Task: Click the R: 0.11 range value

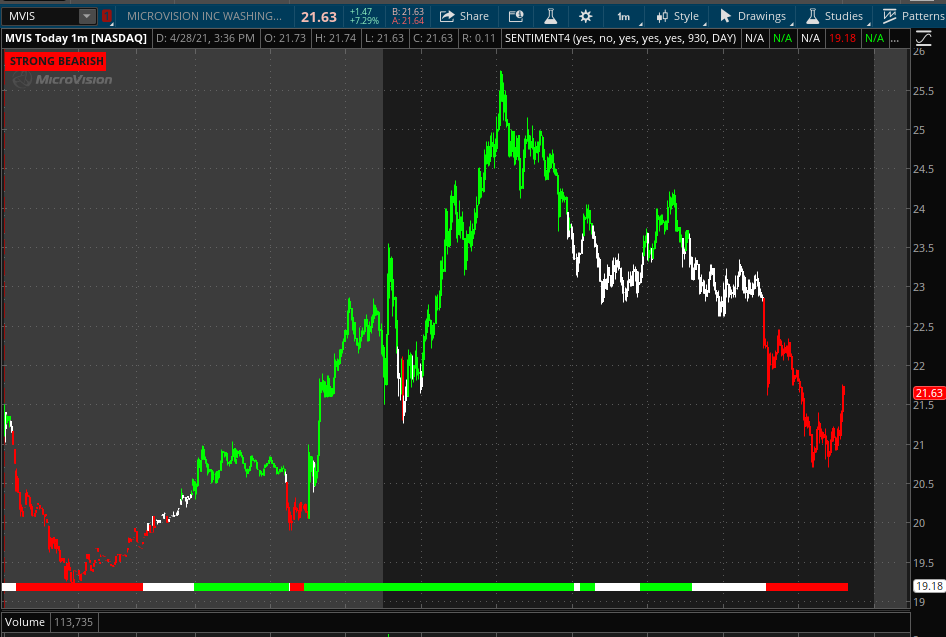Action: [x=478, y=38]
